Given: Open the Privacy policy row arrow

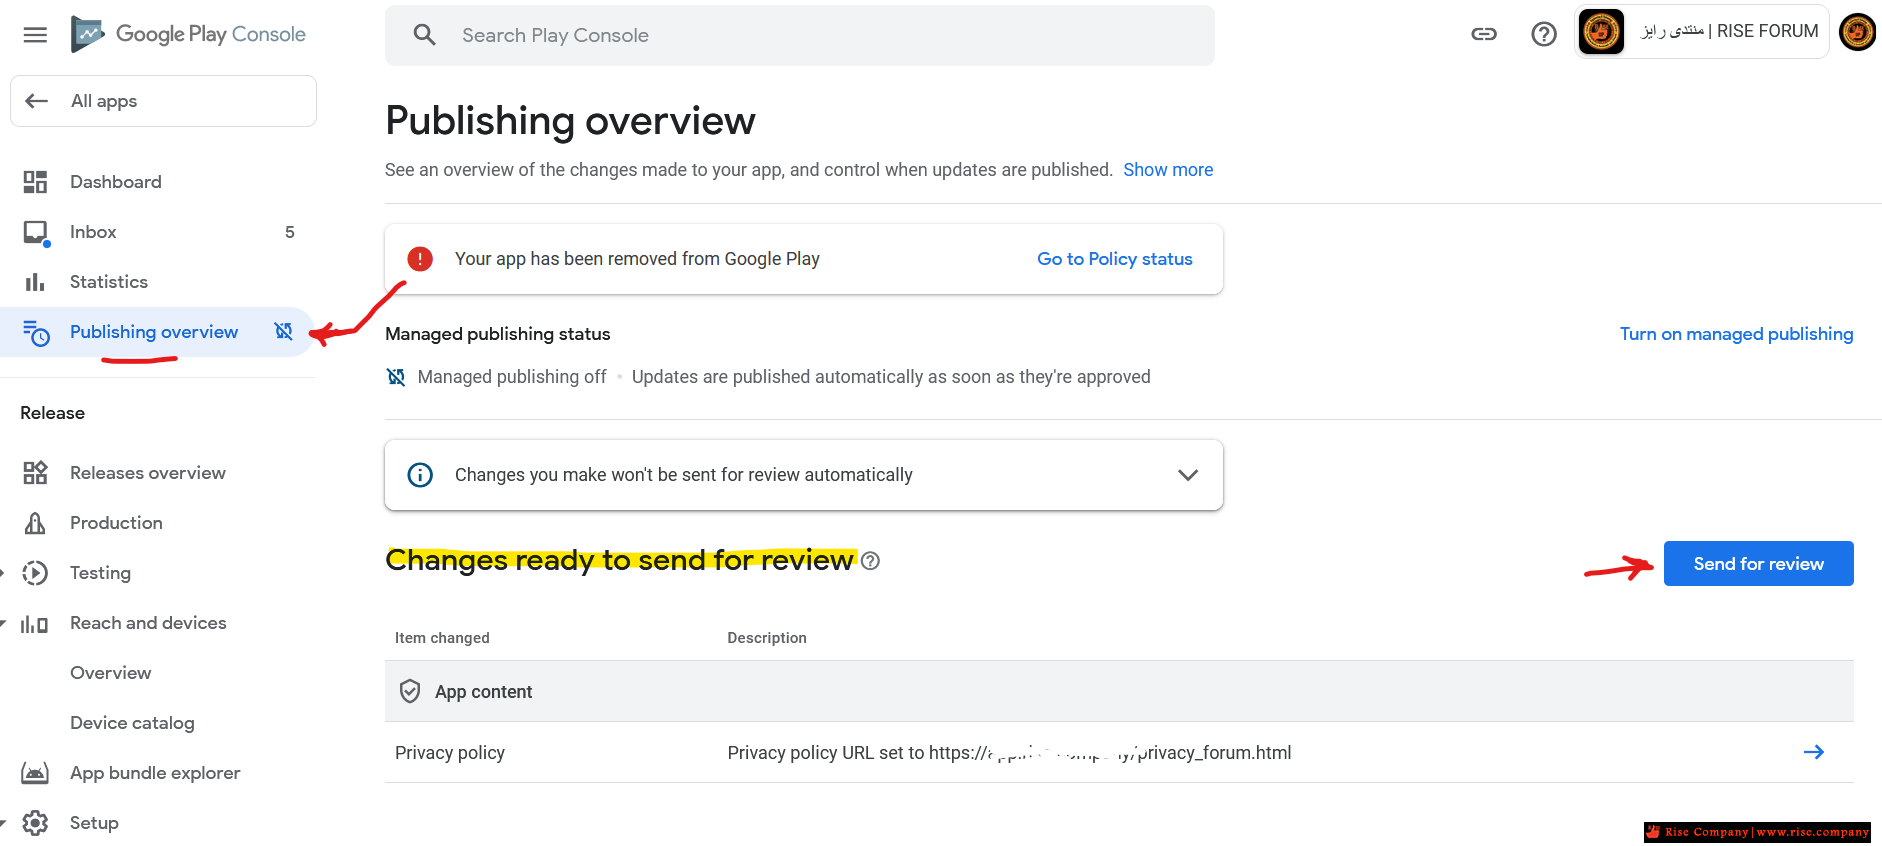Looking at the screenshot, I should coord(1814,752).
